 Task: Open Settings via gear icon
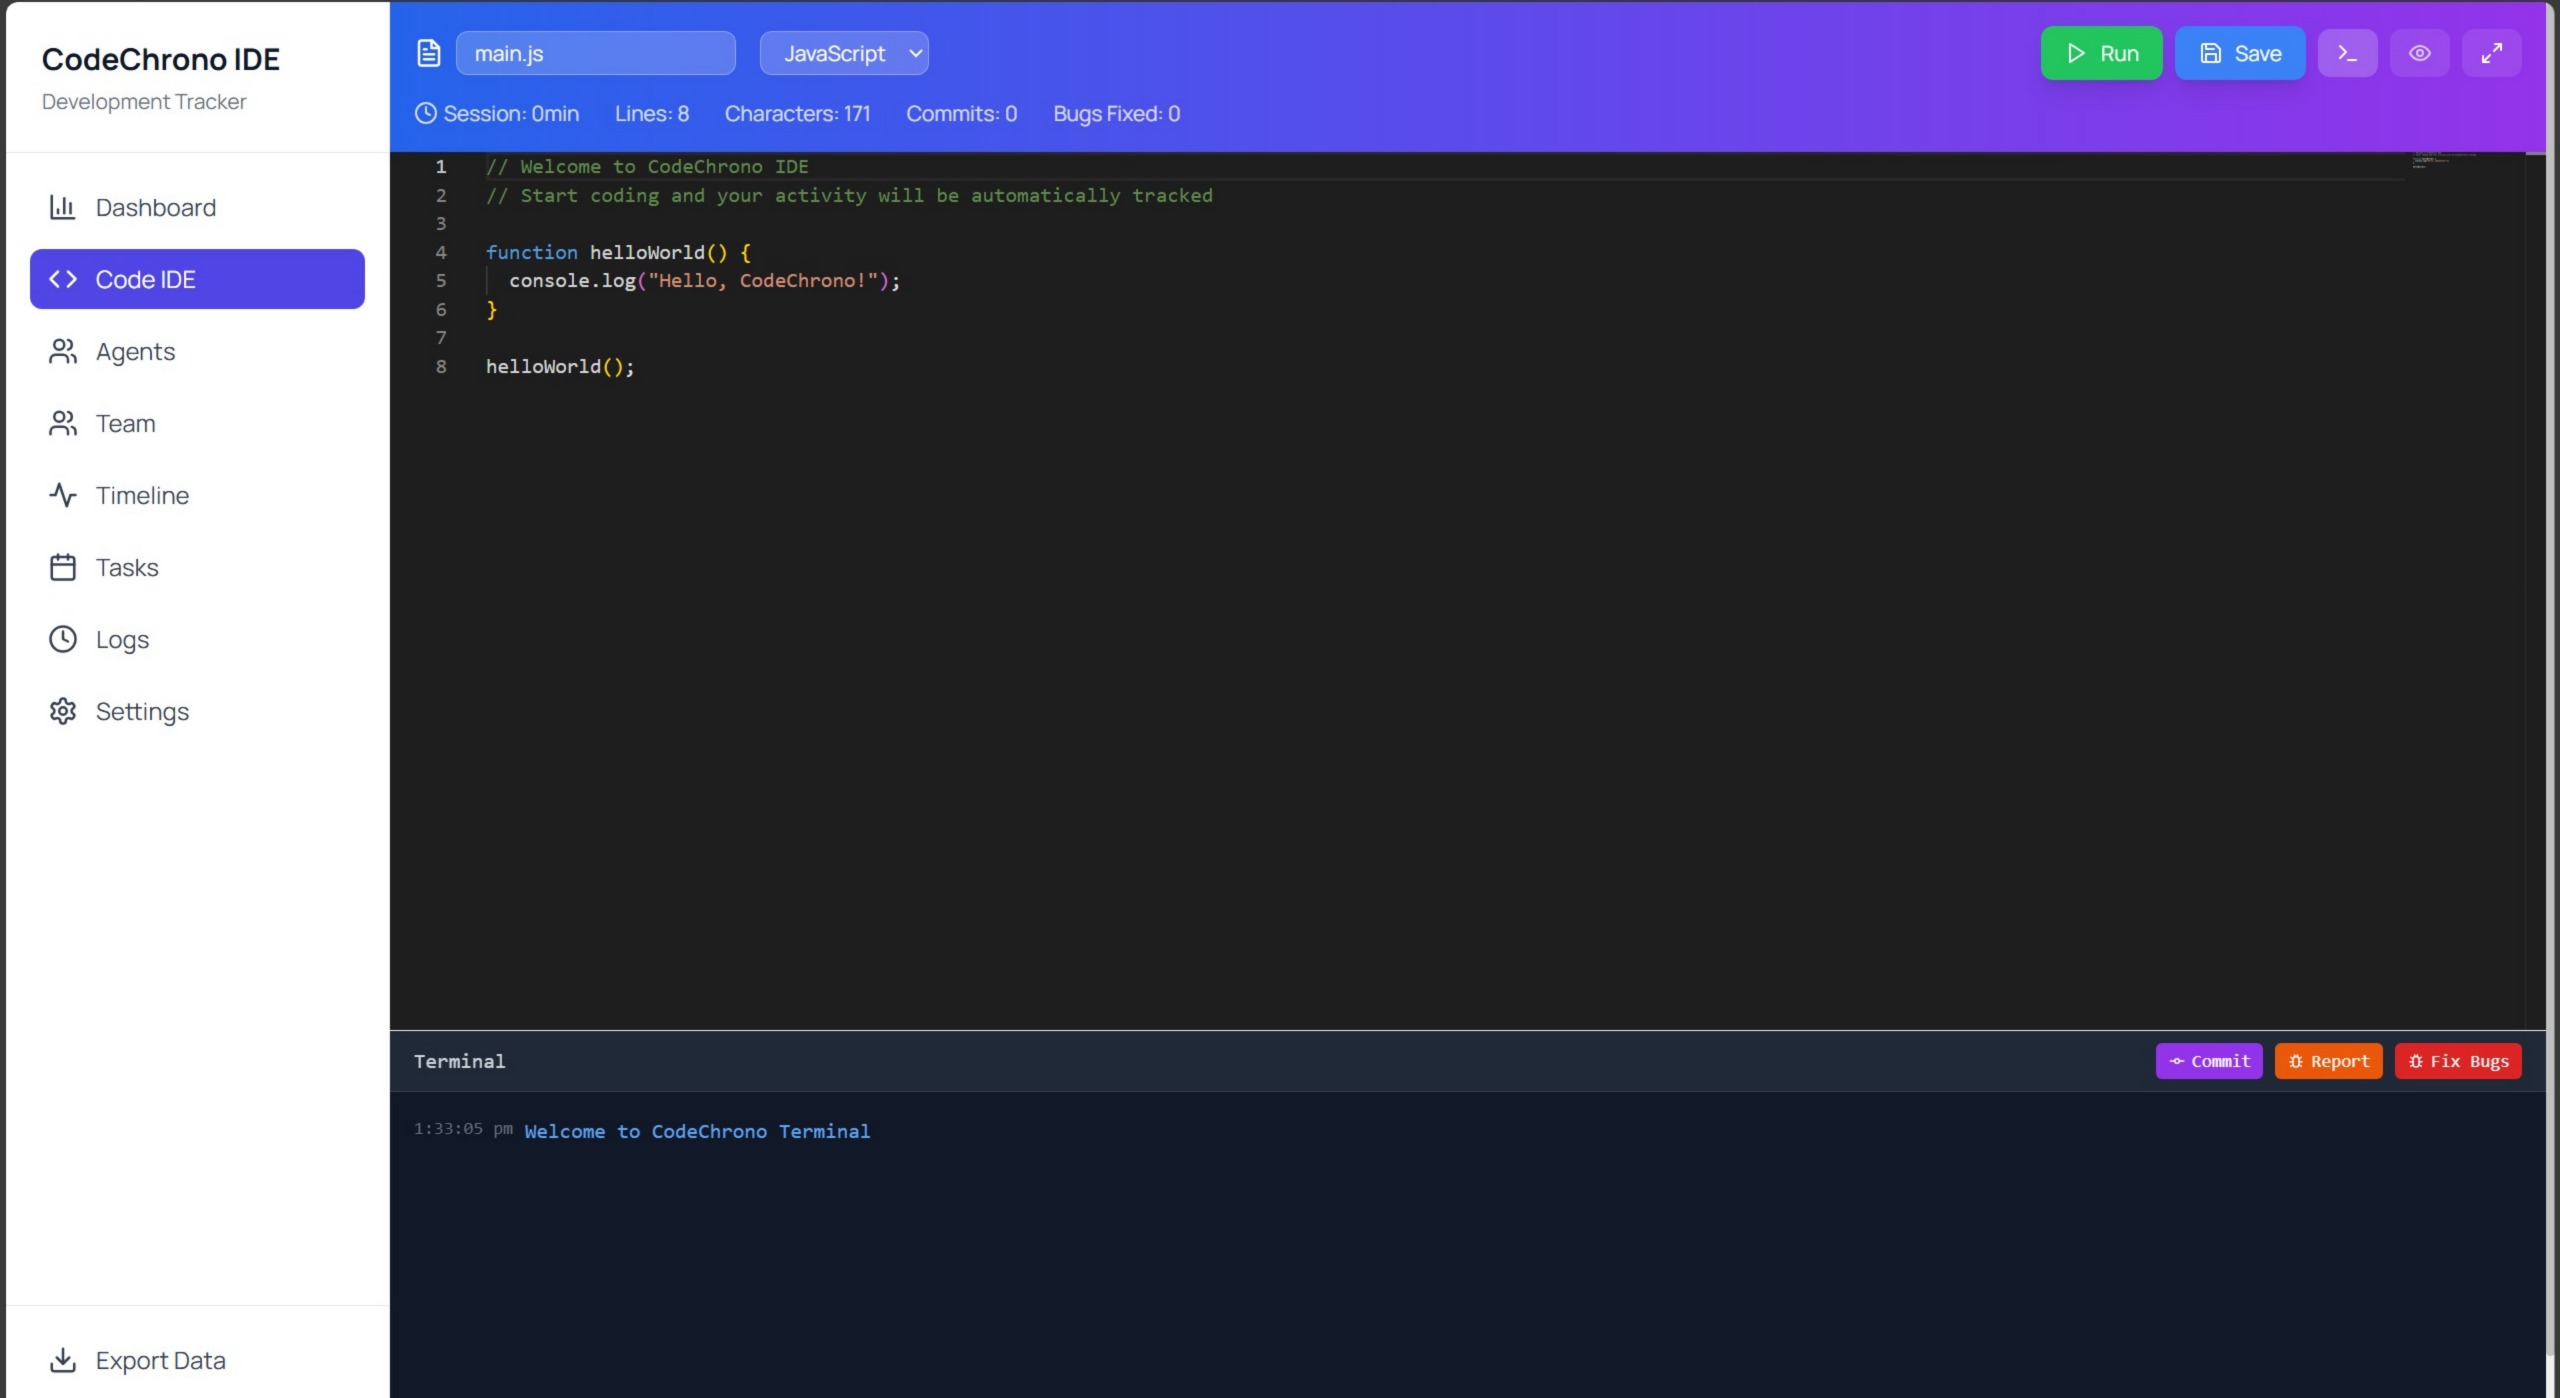(x=142, y=711)
